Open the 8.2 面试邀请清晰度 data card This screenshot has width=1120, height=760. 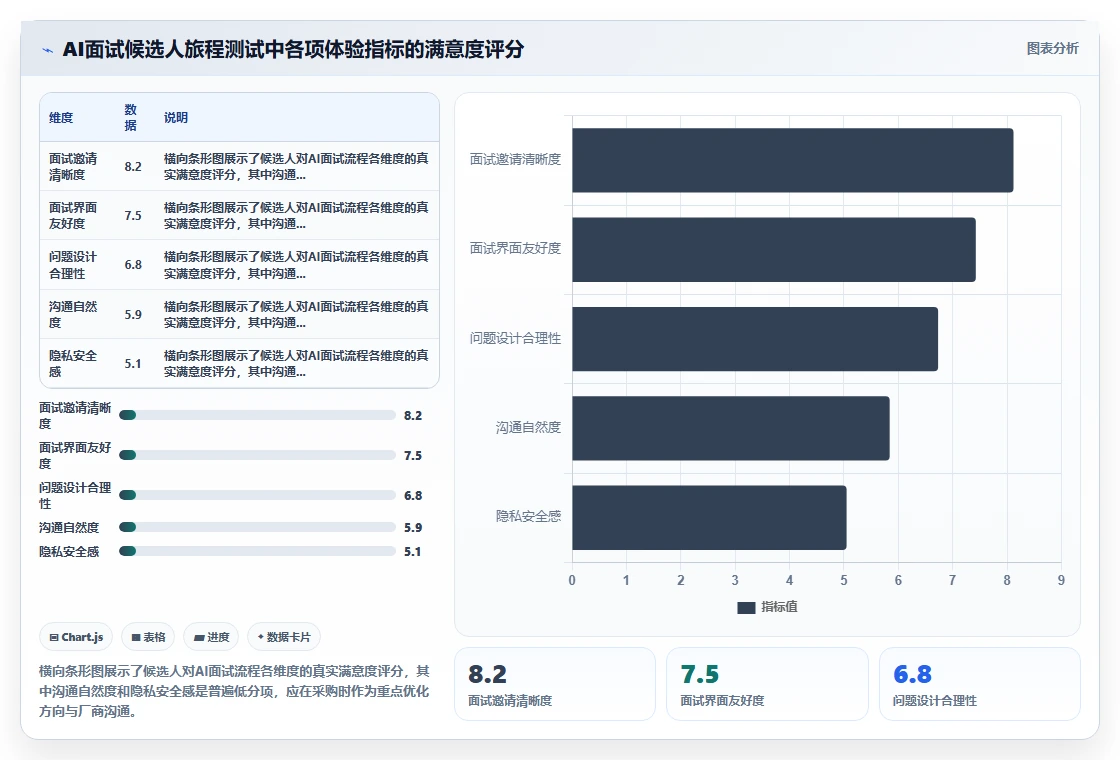point(554,684)
